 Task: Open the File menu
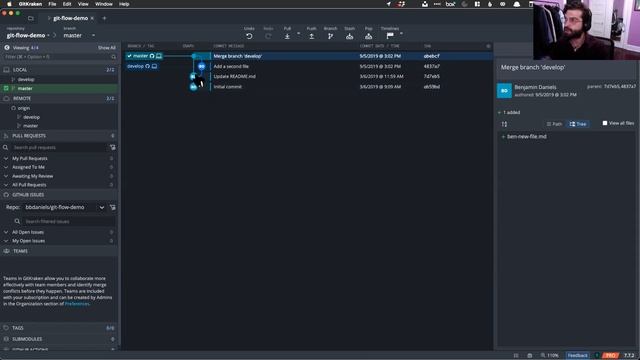click(52, 4)
